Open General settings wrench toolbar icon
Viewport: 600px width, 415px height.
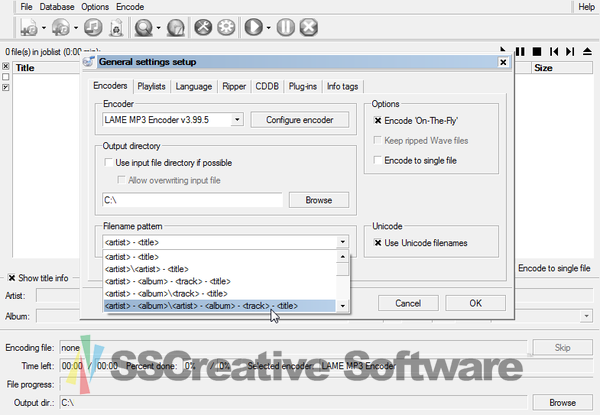click(203, 28)
